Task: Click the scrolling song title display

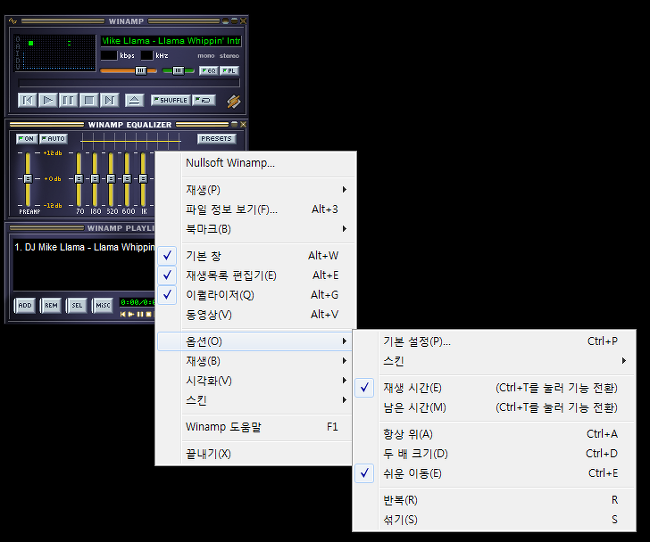Action: pos(171,41)
